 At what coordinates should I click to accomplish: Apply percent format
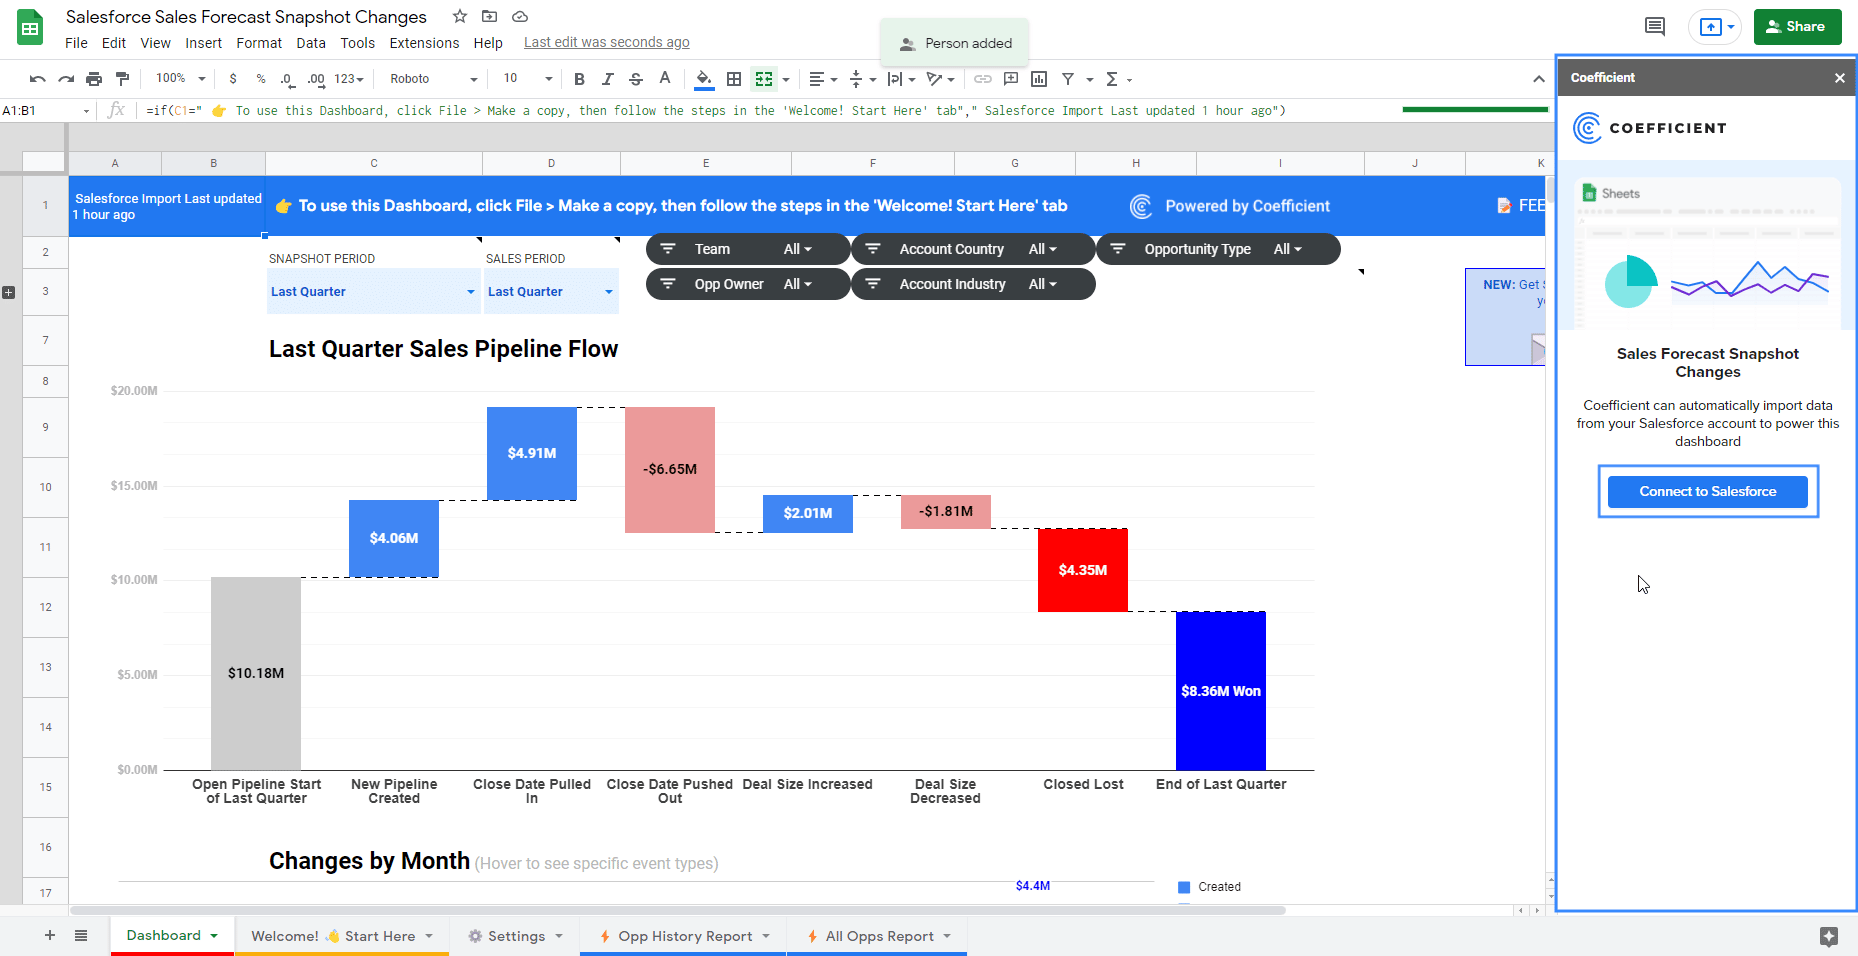pyautogui.click(x=261, y=79)
